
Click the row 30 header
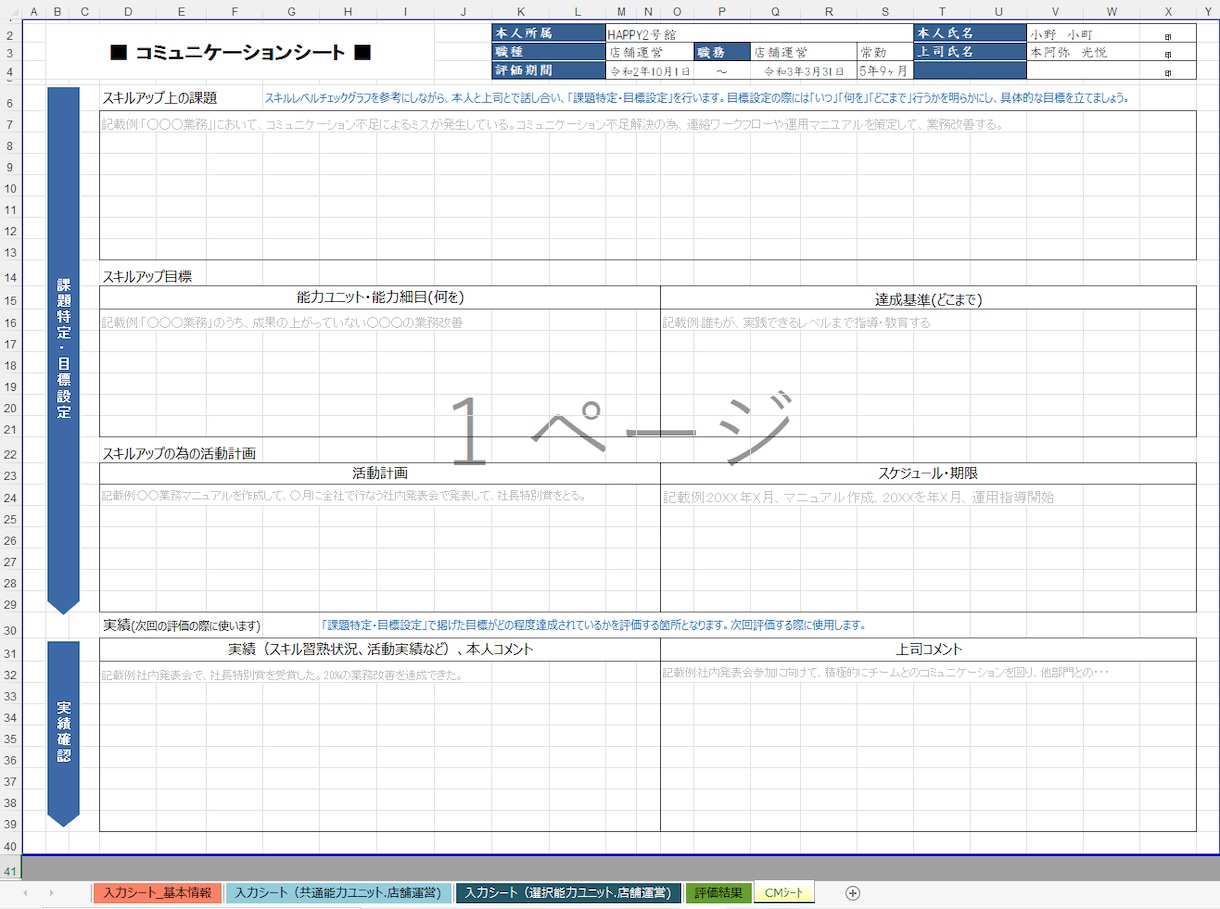(10, 630)
